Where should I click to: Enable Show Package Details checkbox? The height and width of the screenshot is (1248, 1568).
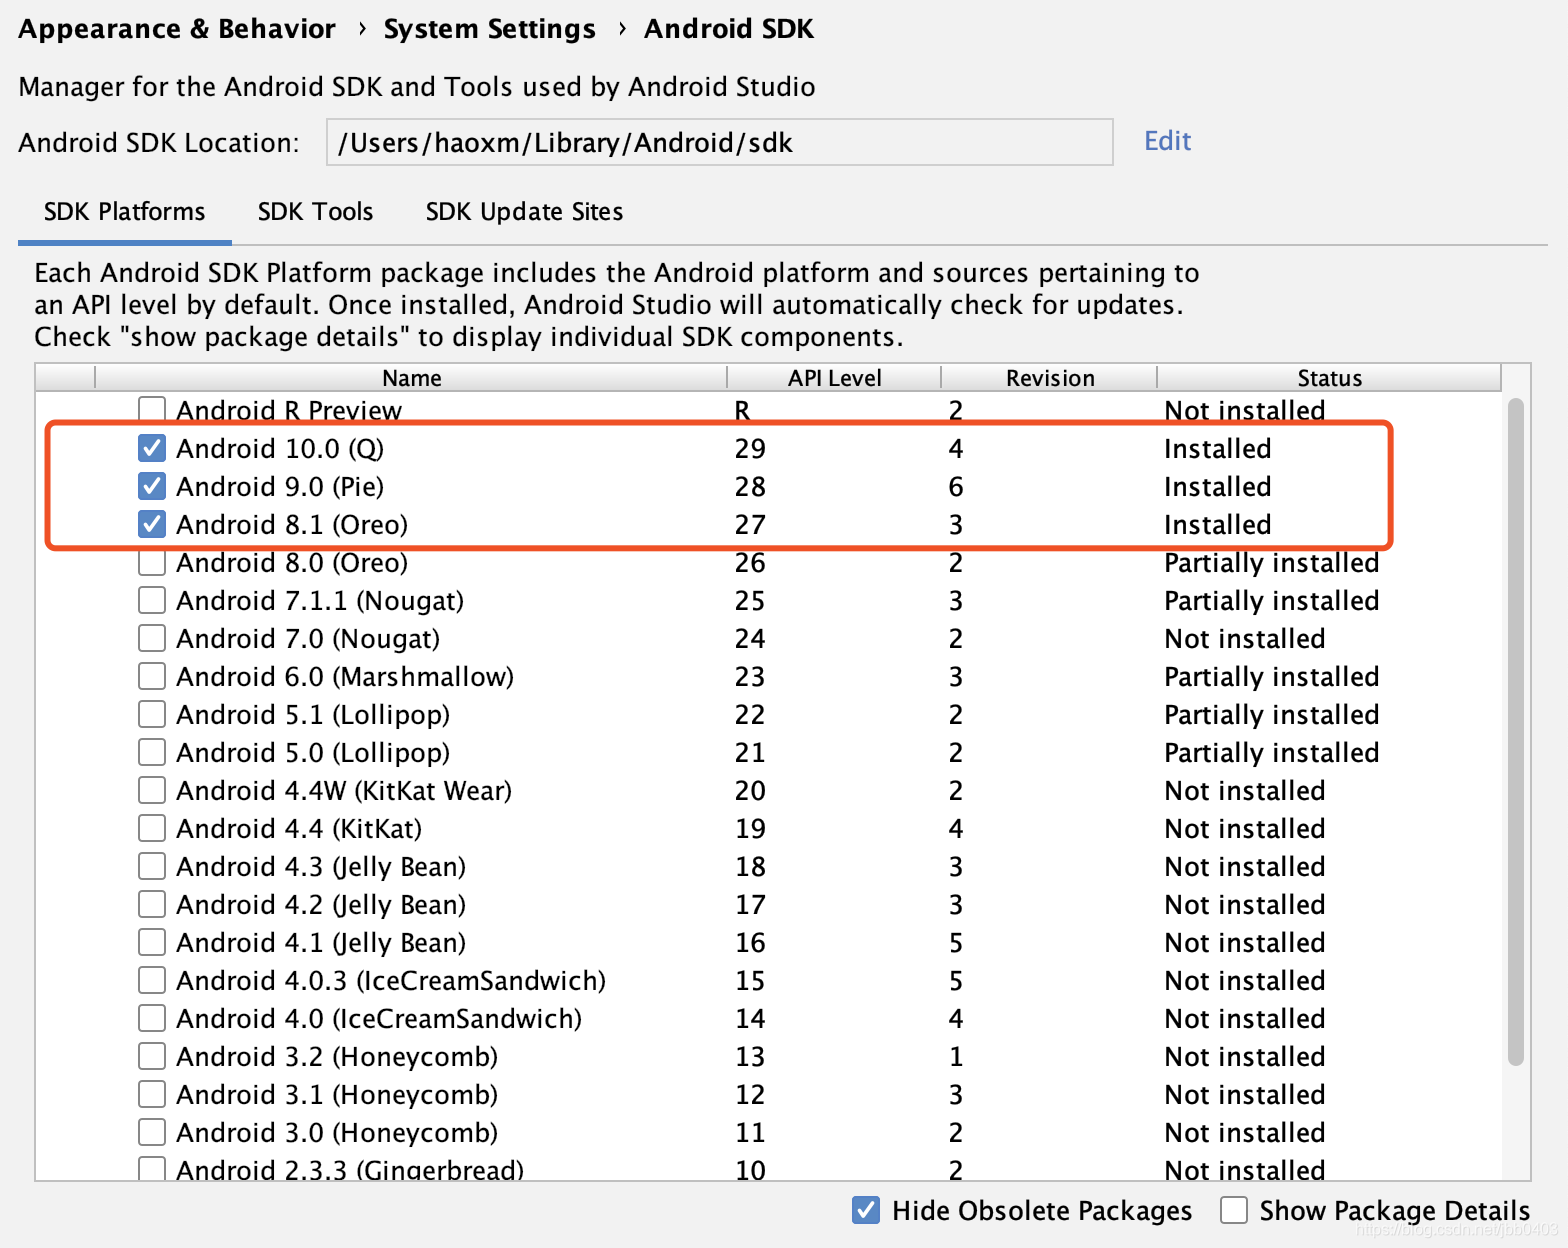[1234, 1210]
